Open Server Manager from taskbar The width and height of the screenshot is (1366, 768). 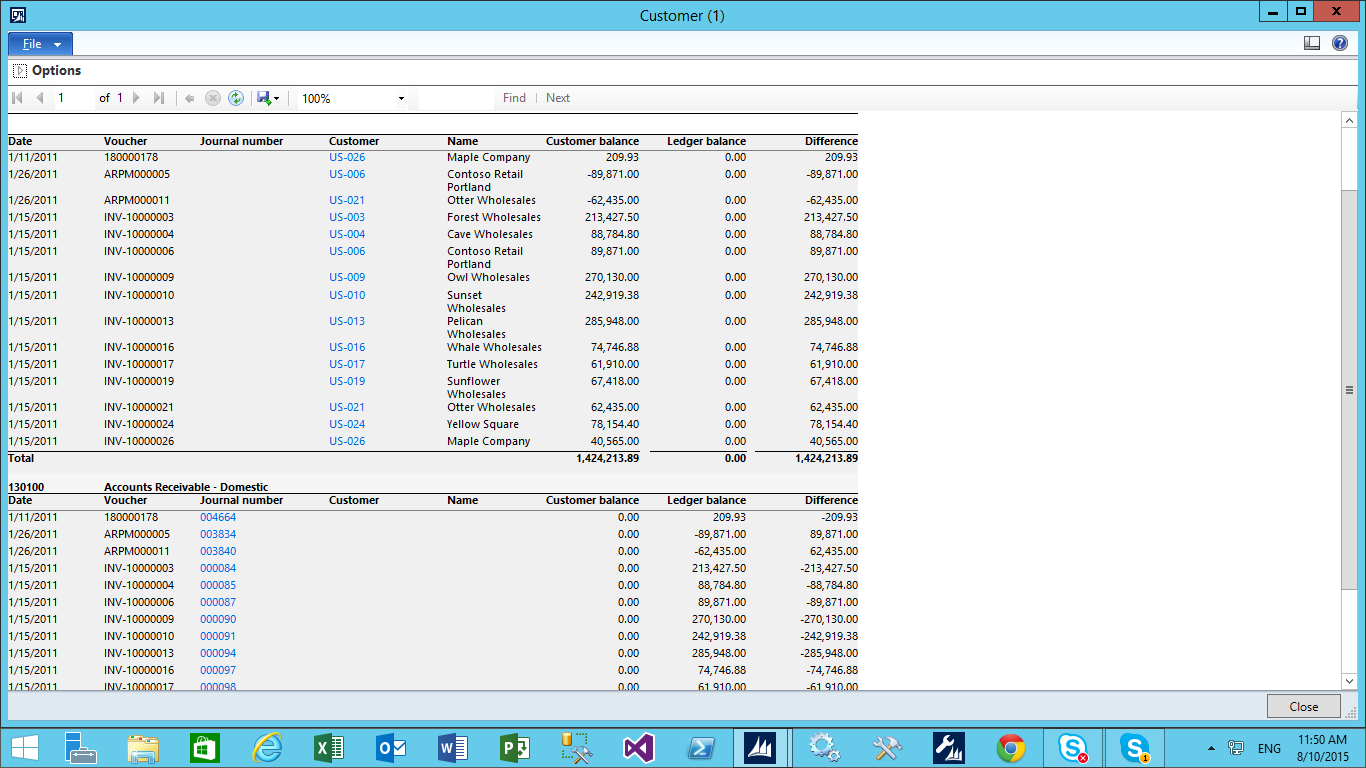(80, 748)
